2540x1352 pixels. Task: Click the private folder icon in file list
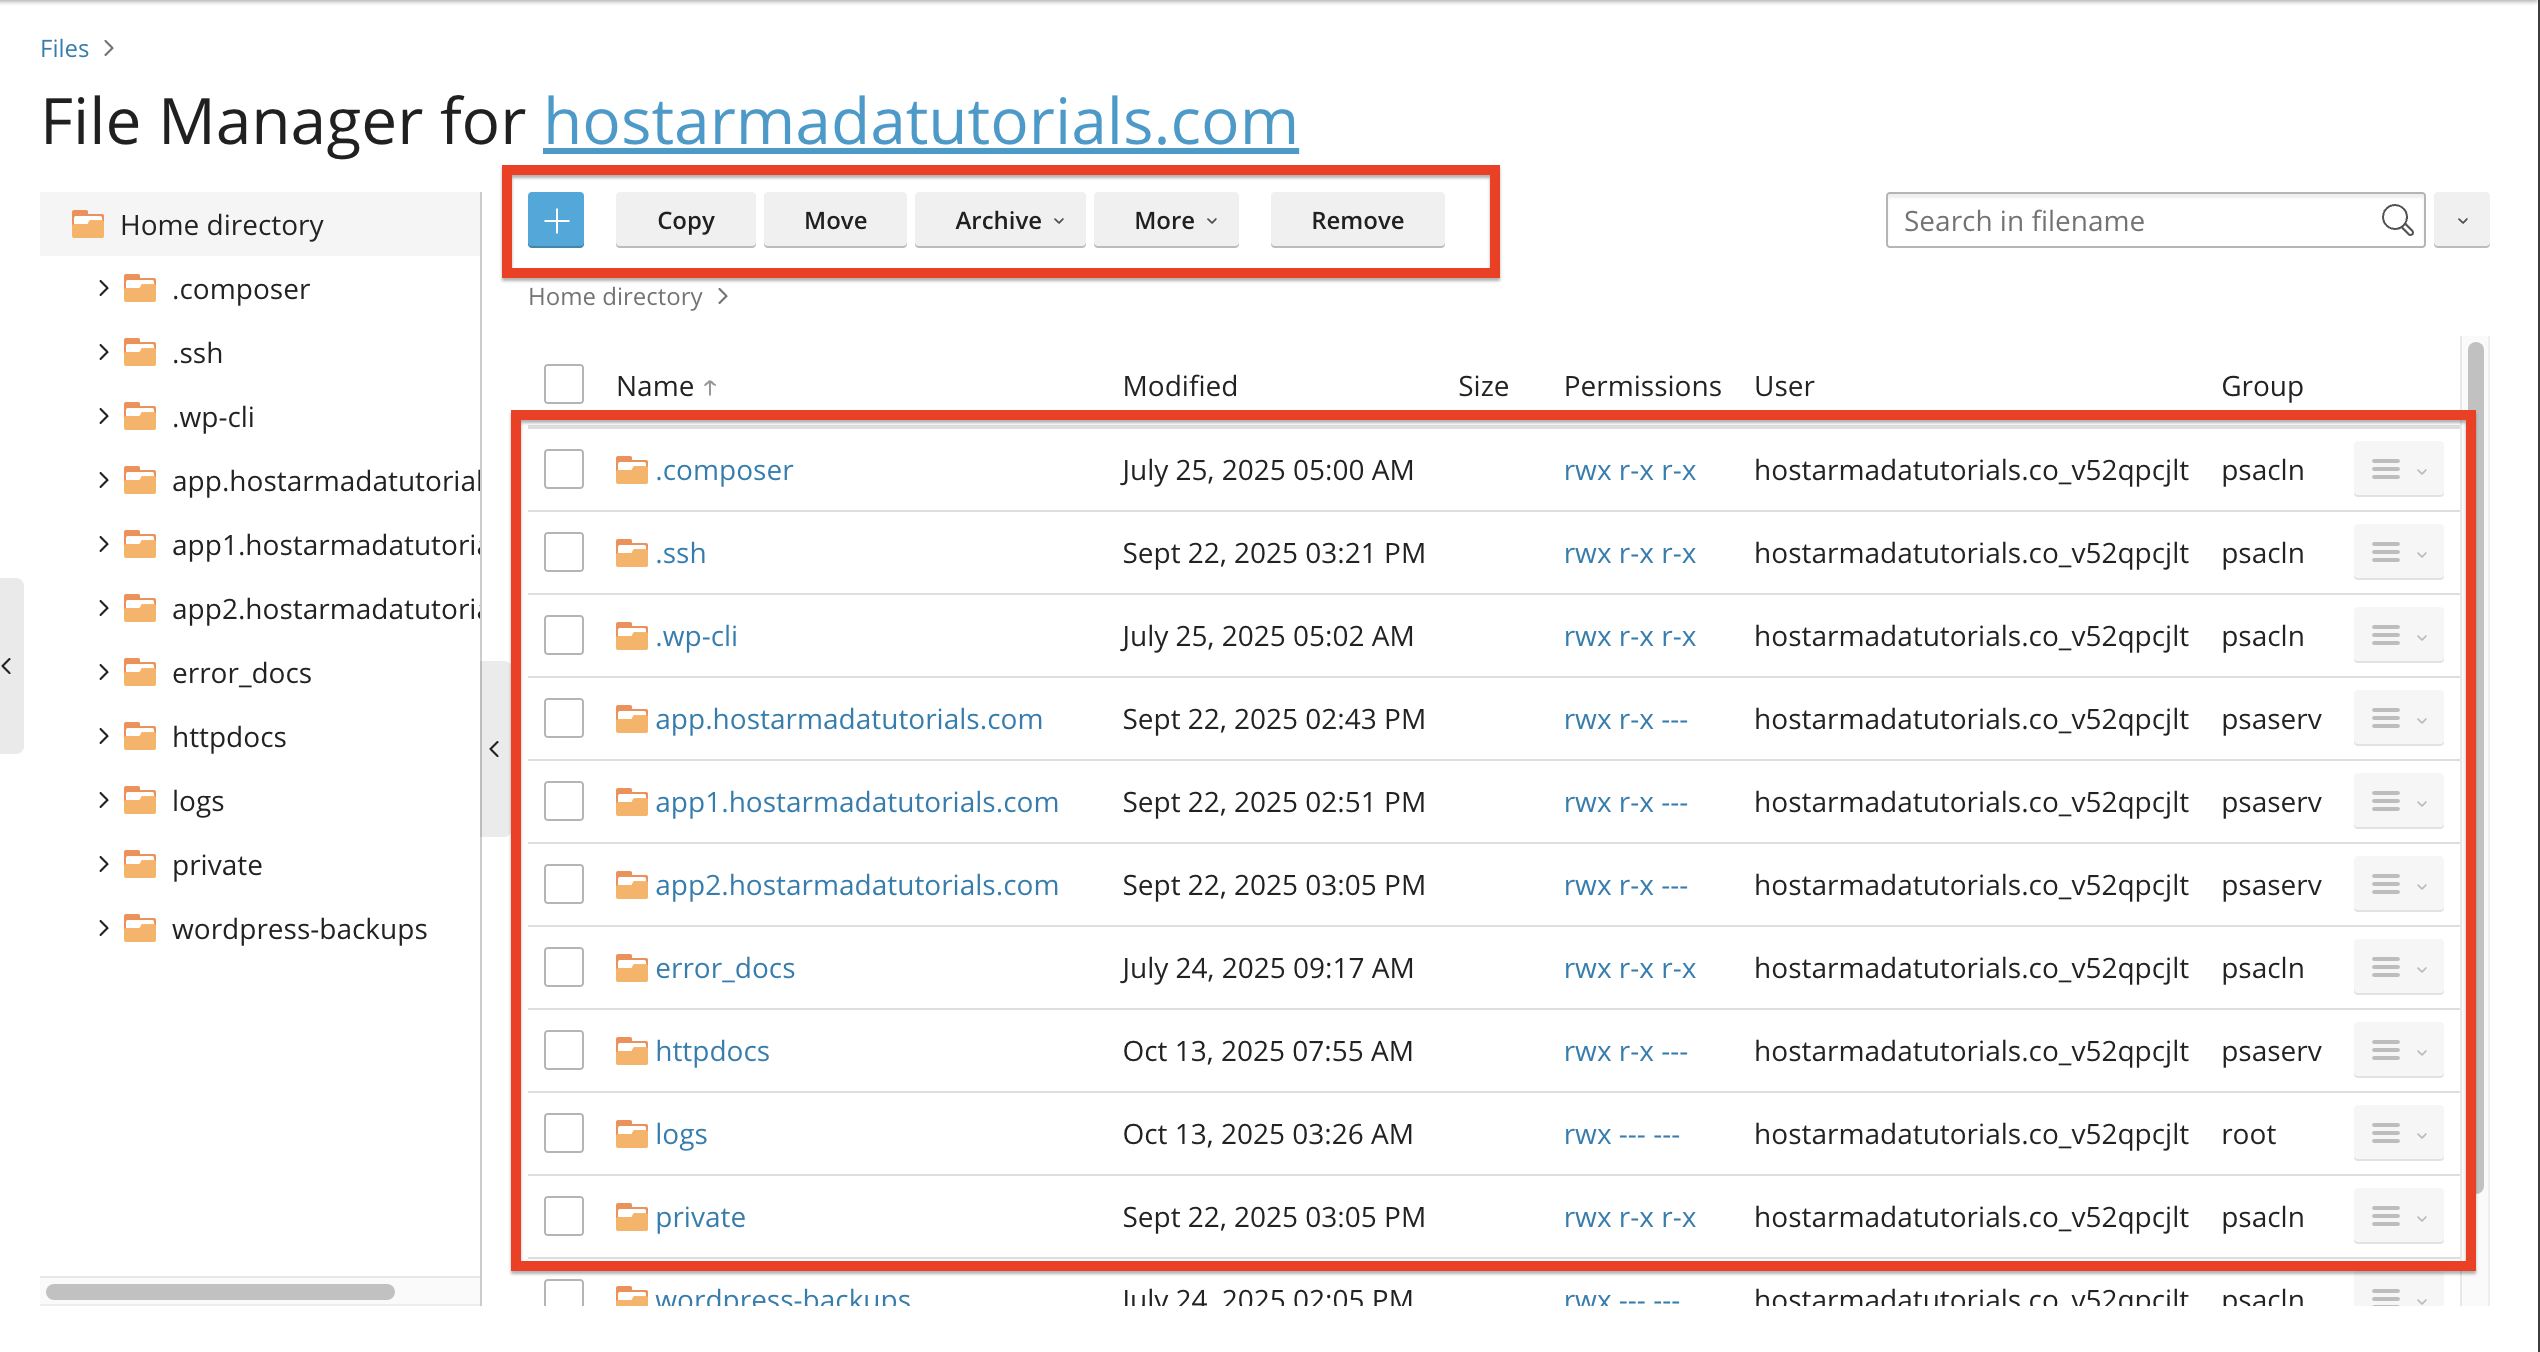(x=631, y=1216)
